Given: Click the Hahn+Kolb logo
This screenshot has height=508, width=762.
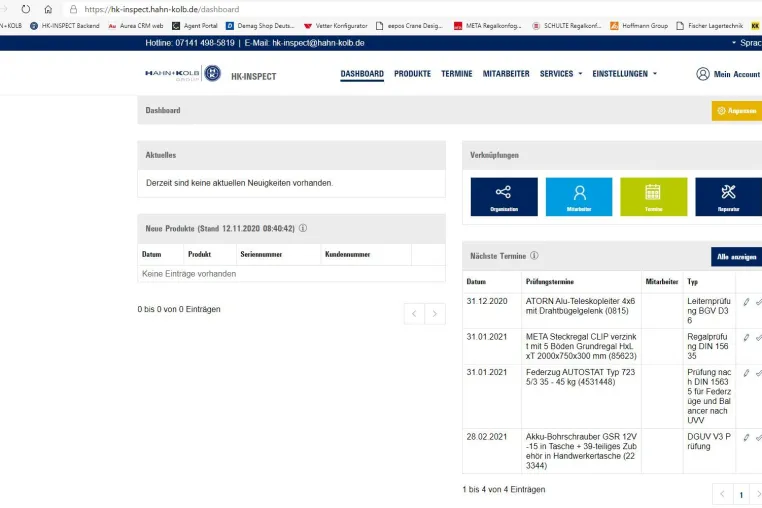Looking at the screenshot, I should [x=183, y=73].
